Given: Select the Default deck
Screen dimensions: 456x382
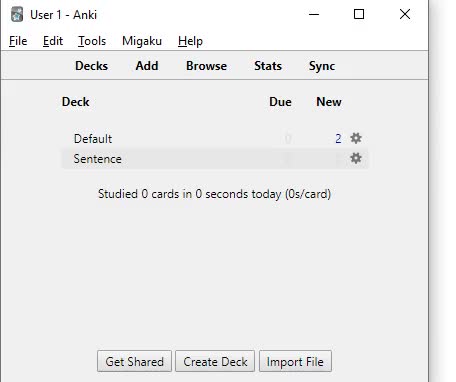Looking at the screenshot, I should [93, 139].
